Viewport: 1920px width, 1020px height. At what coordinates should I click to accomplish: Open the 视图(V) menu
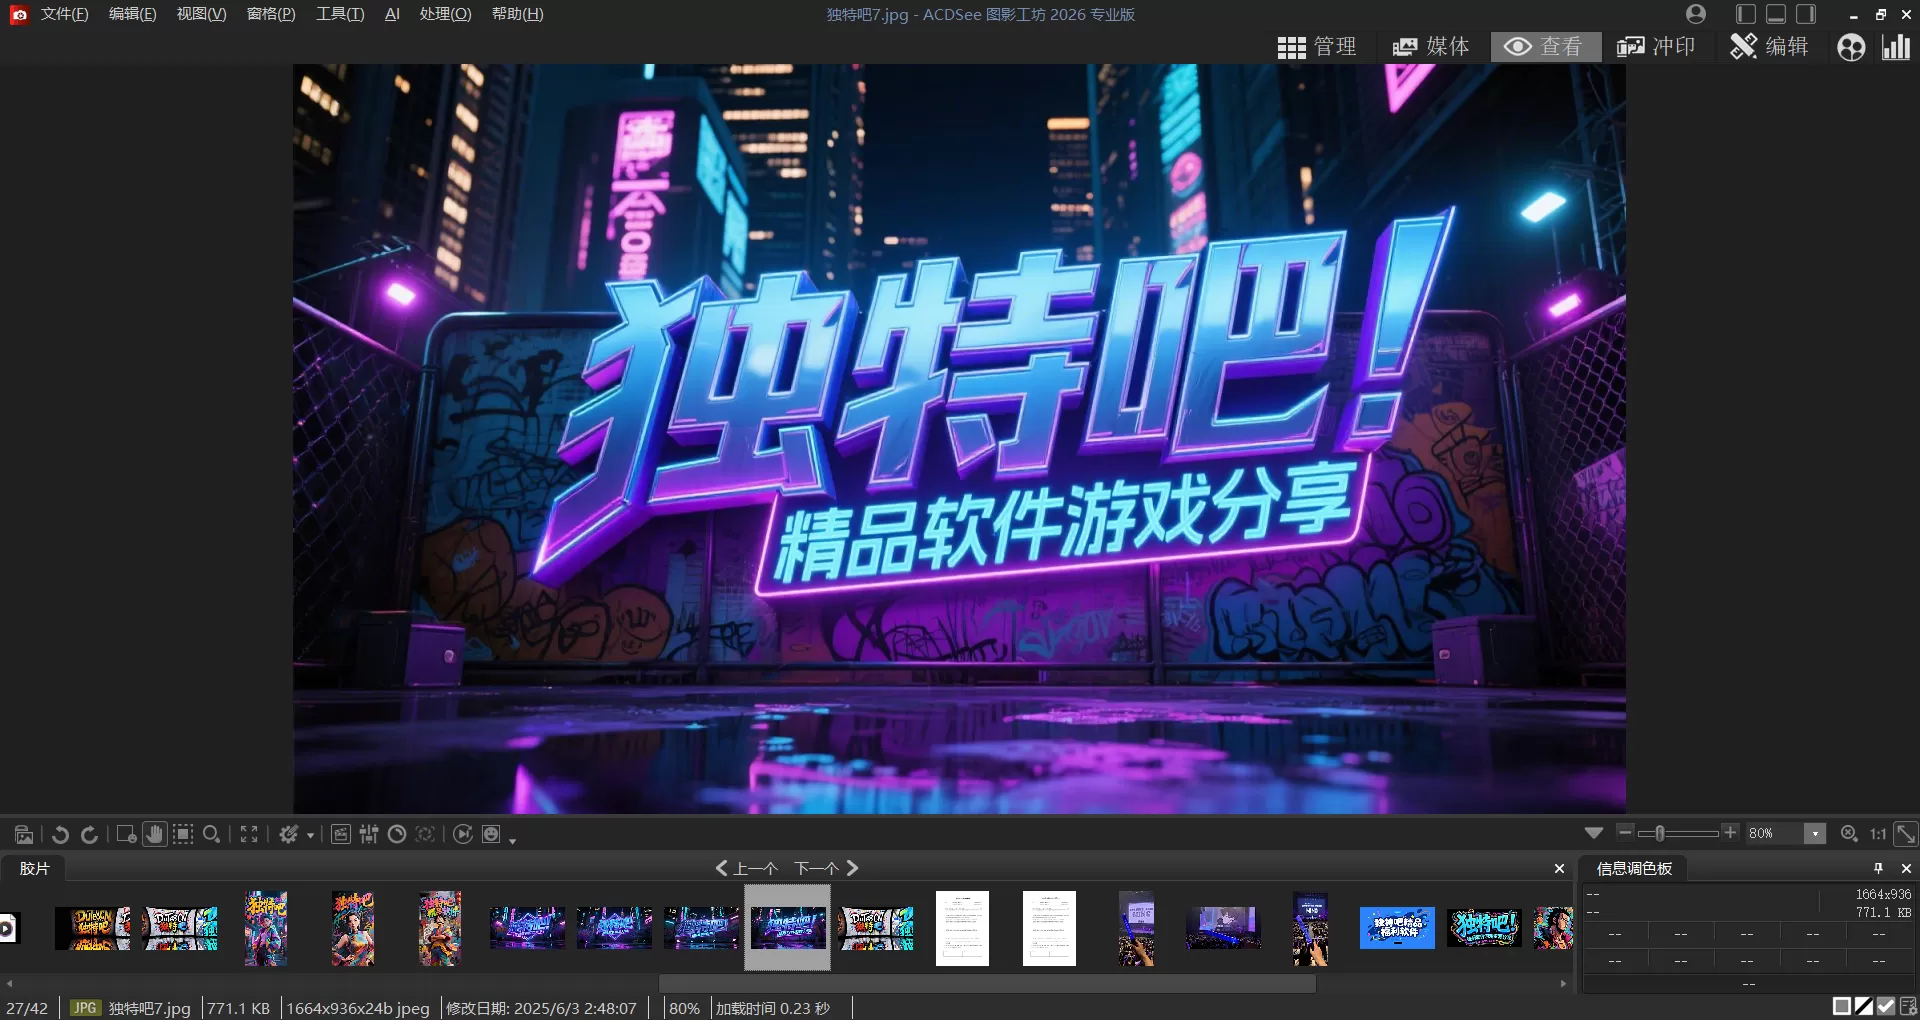(x=201, y=14)
